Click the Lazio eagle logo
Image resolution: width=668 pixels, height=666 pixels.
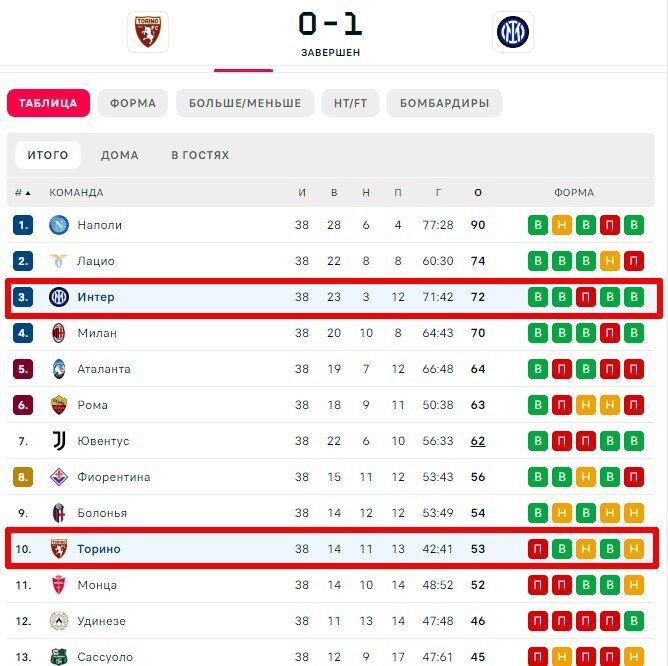[x=59, y=261]
